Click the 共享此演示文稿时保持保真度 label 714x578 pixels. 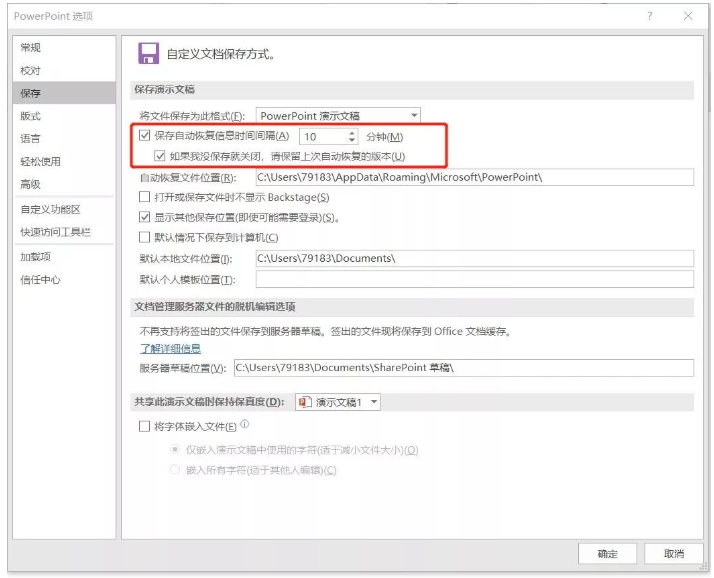coord(209,402)
